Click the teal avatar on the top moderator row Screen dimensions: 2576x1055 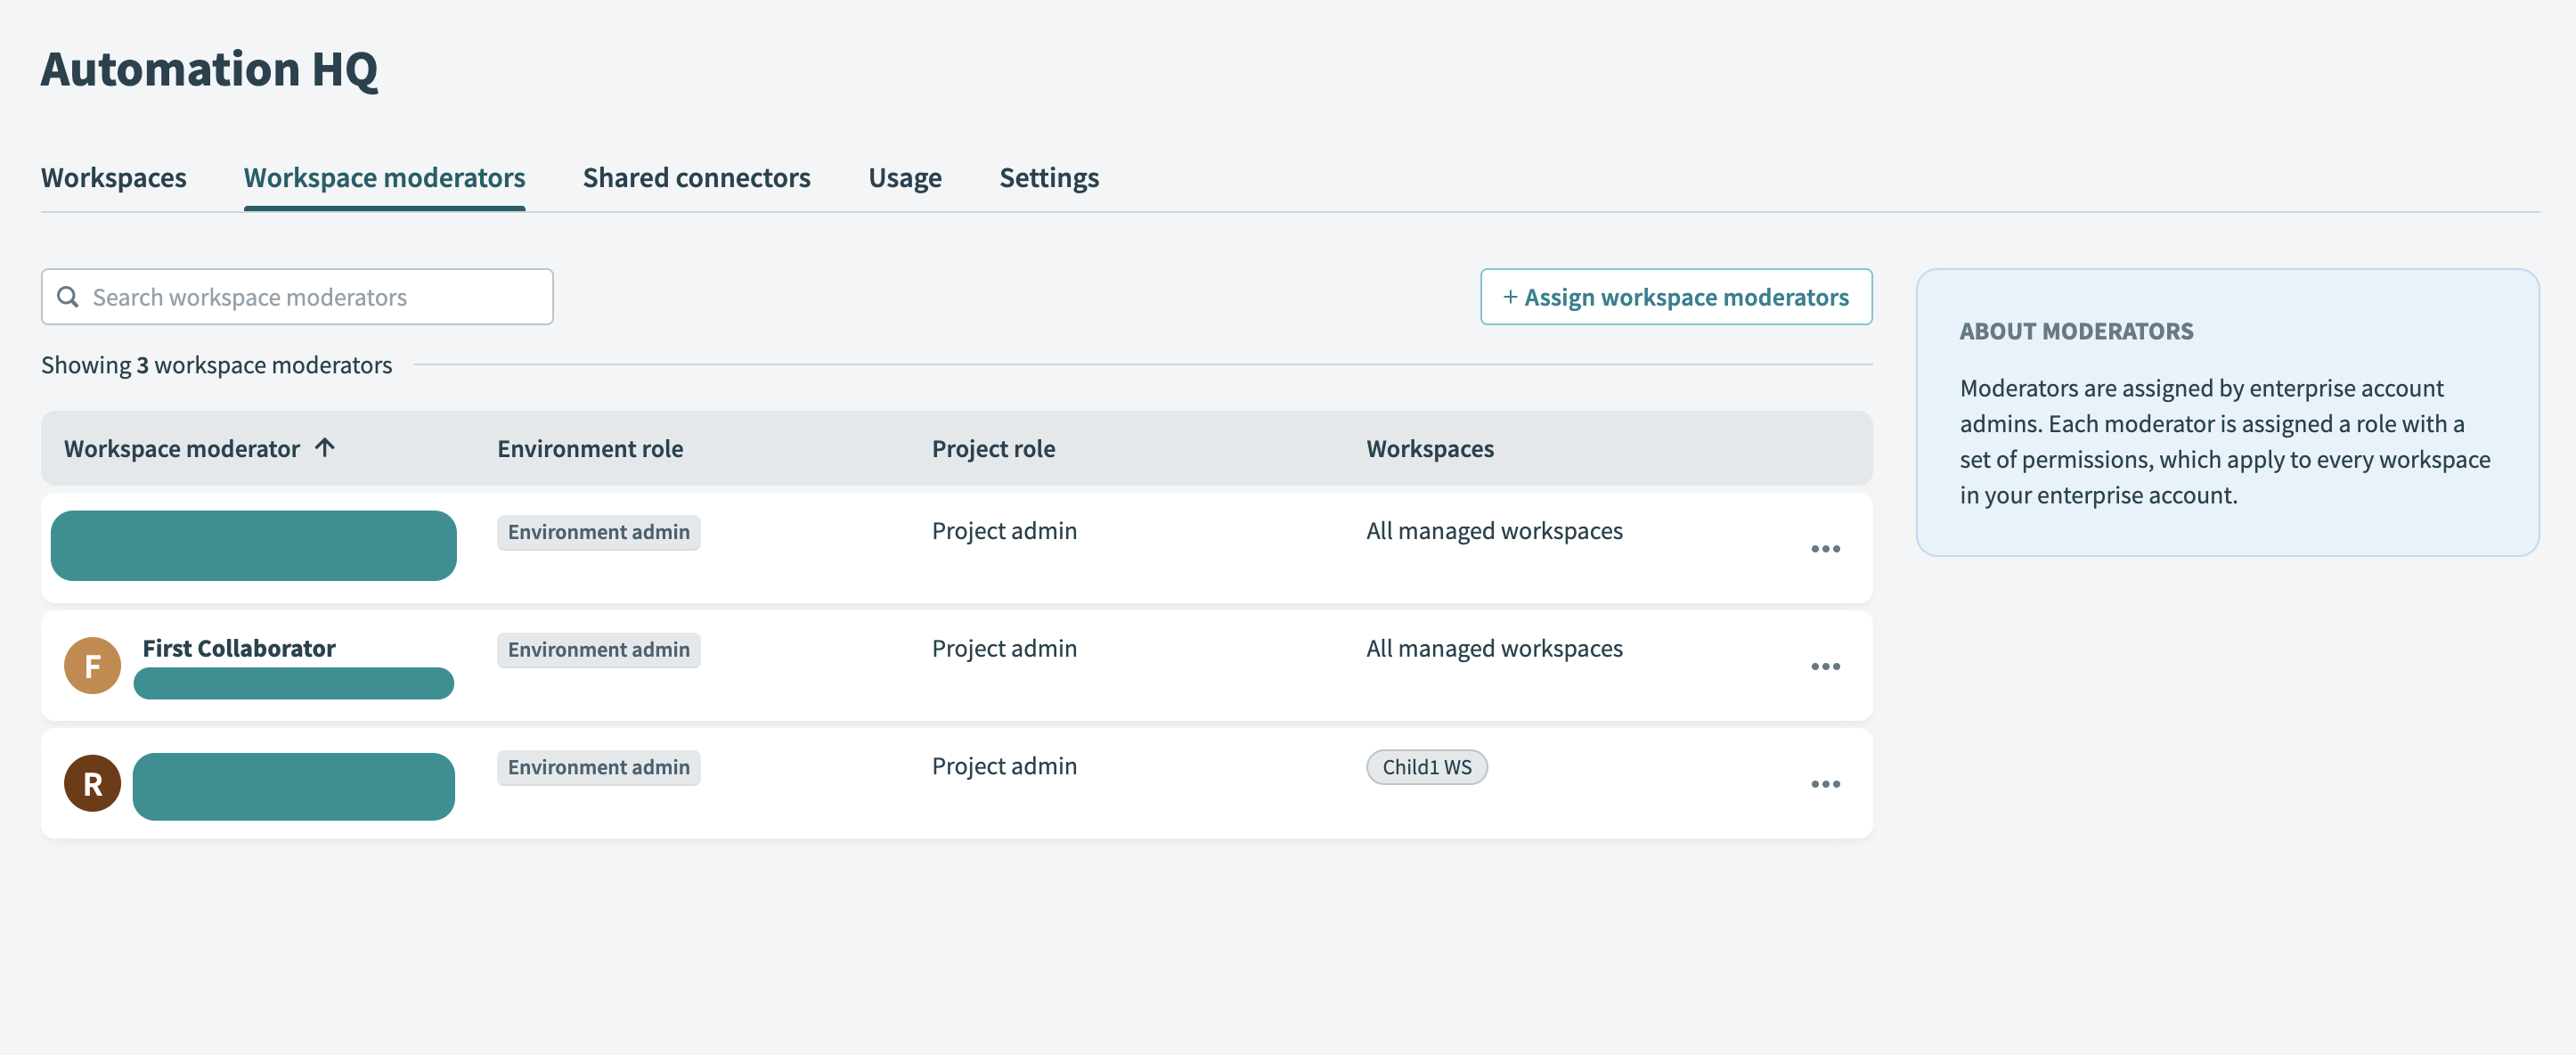pyautogui.click(x=253, y=545)
